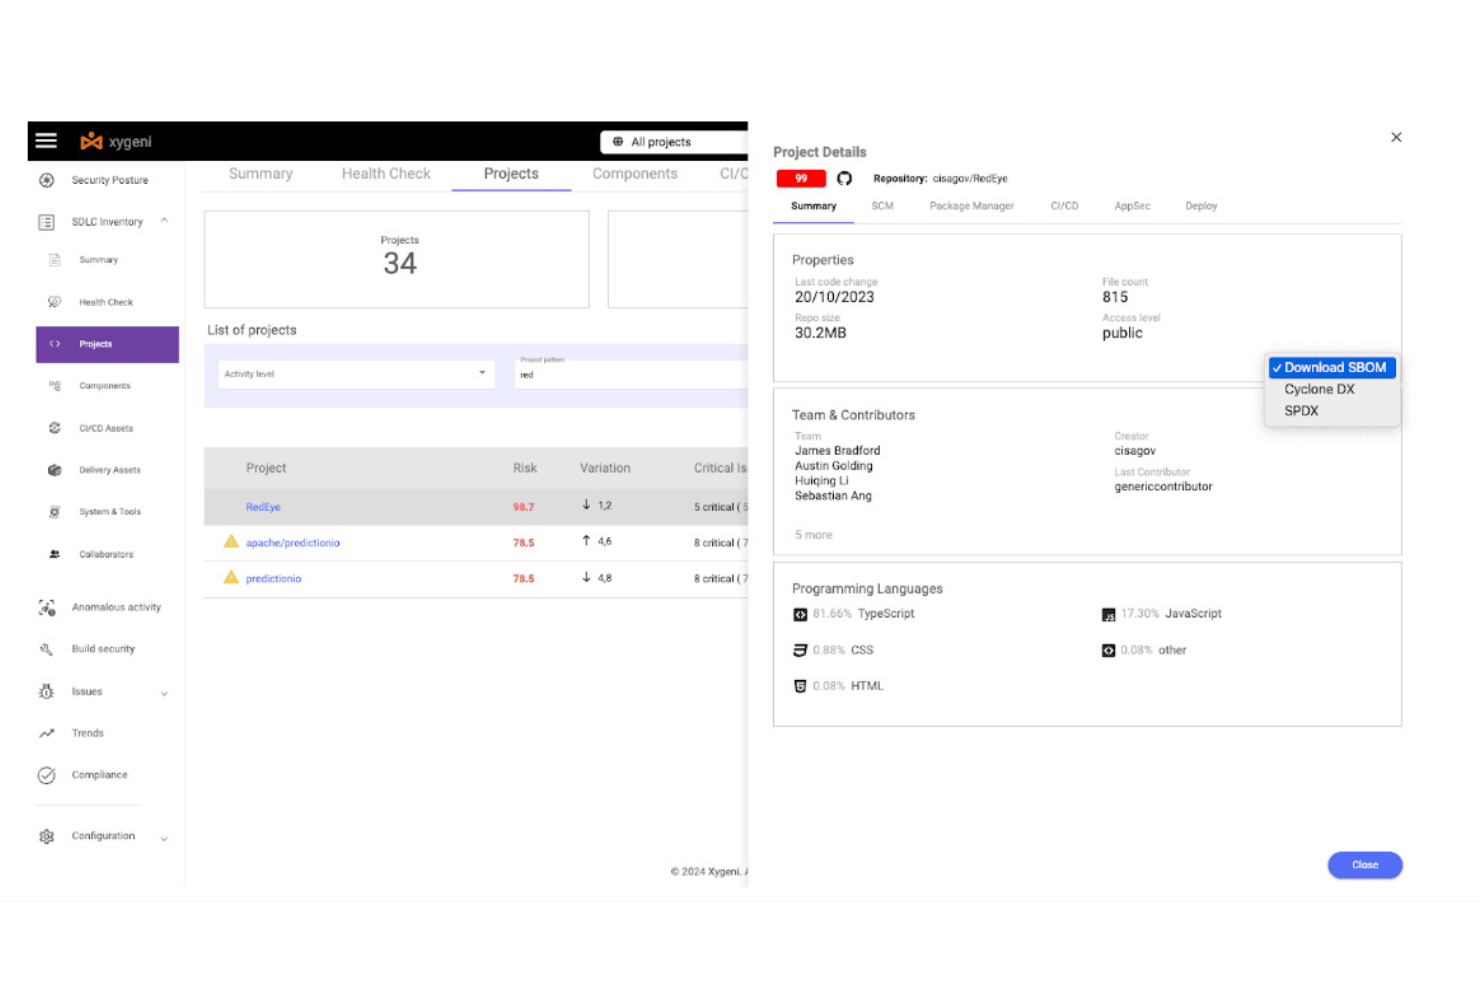Open the AppSec tab
The height and width of the screenshot is (987, 1480).
1132,206
